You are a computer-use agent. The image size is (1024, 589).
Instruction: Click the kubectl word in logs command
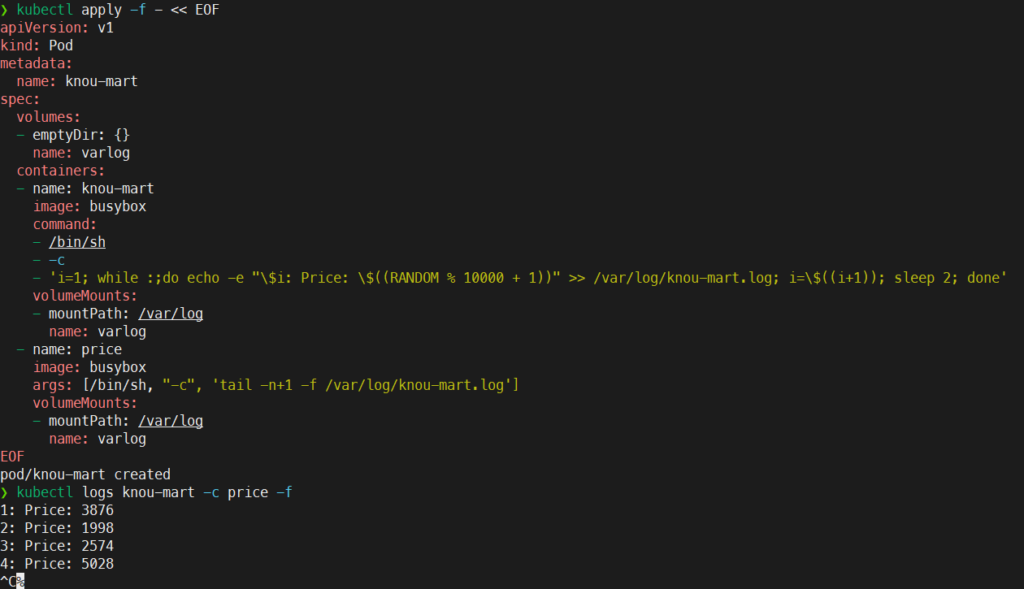coord(44,492)
